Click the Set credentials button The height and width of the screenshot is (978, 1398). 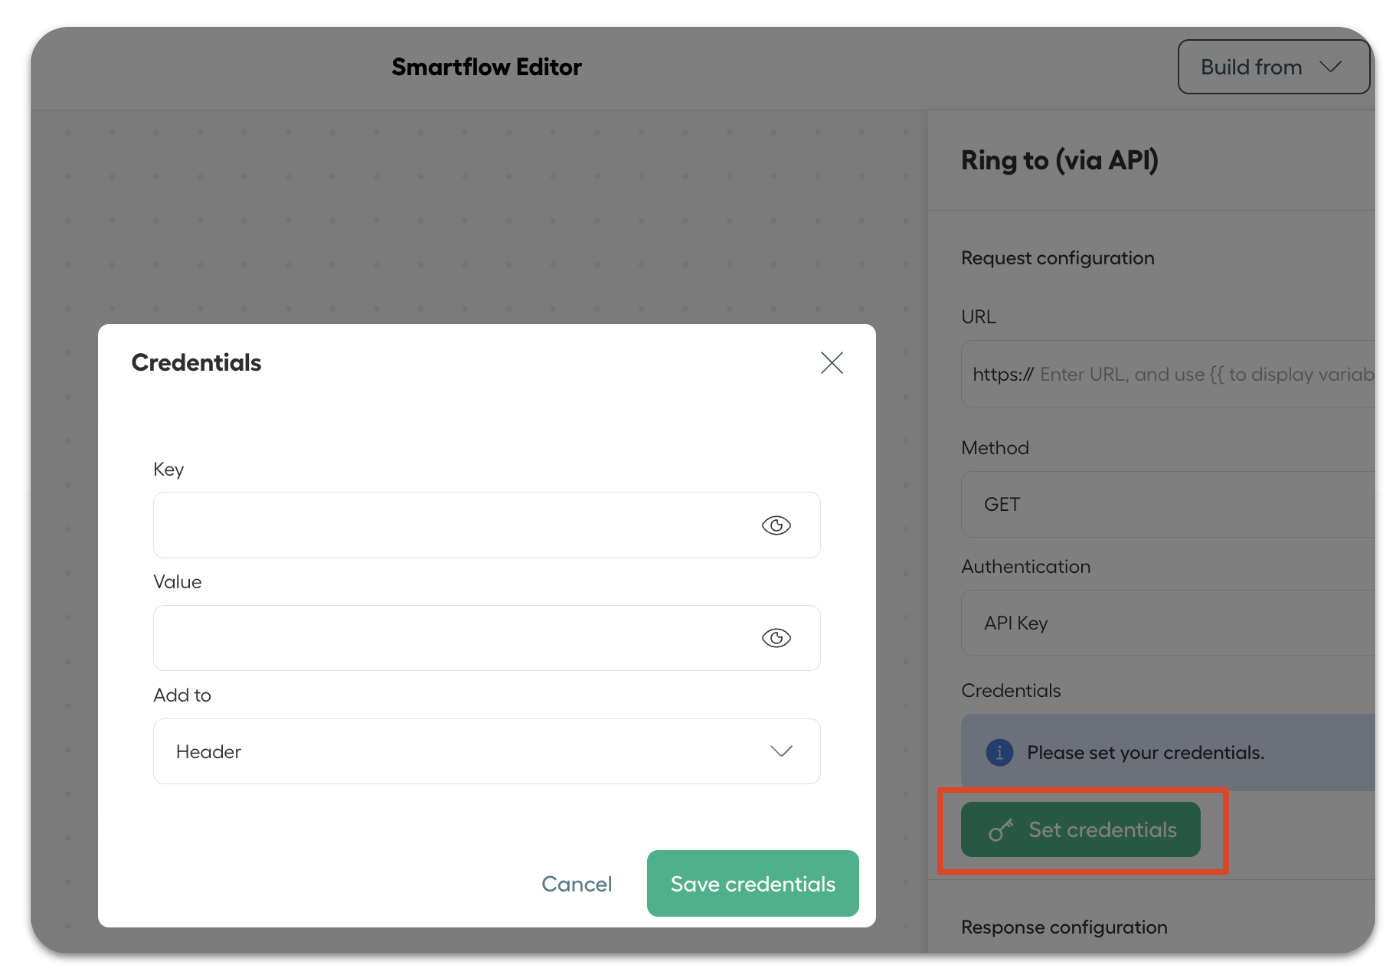coord(1081,830)
